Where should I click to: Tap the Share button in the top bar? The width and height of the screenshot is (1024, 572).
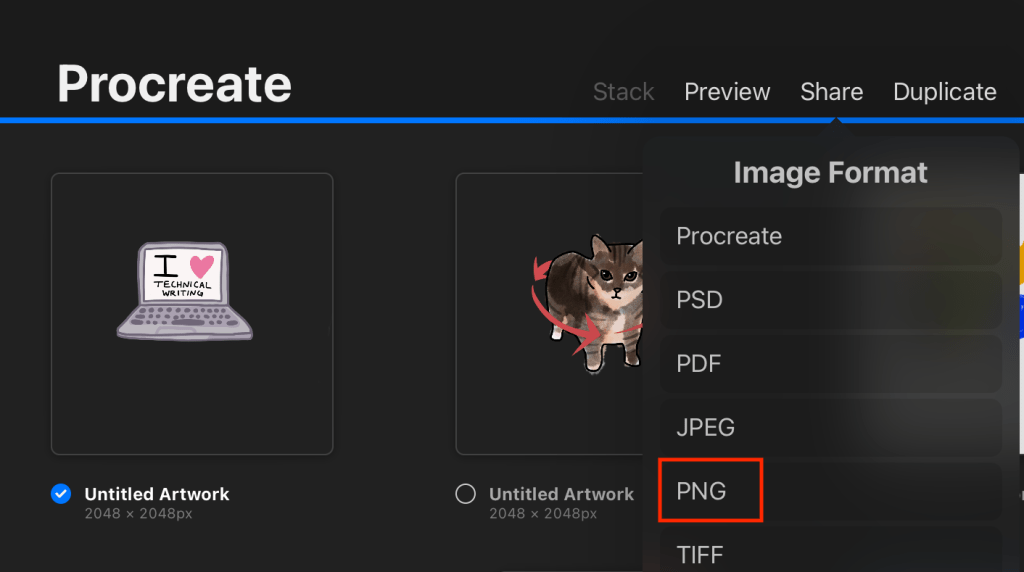(x=831, y=92)
